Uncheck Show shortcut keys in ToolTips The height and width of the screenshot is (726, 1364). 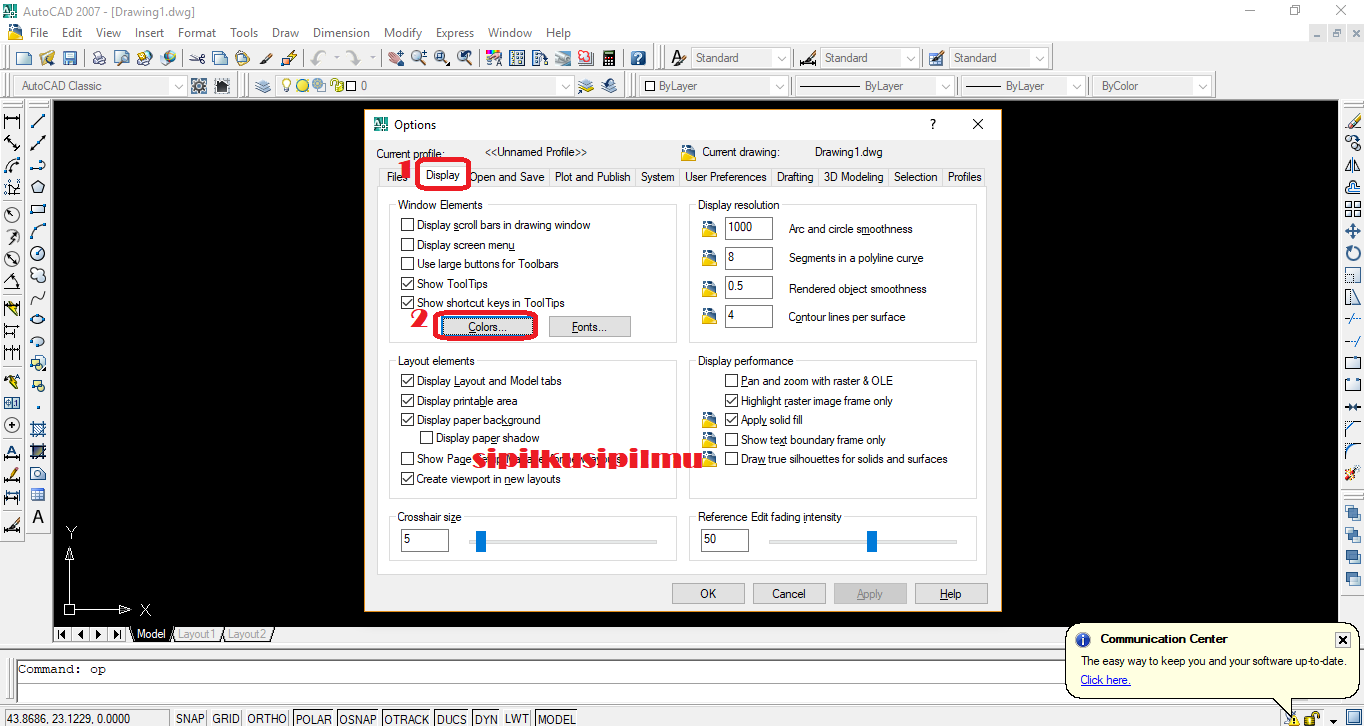407,303
